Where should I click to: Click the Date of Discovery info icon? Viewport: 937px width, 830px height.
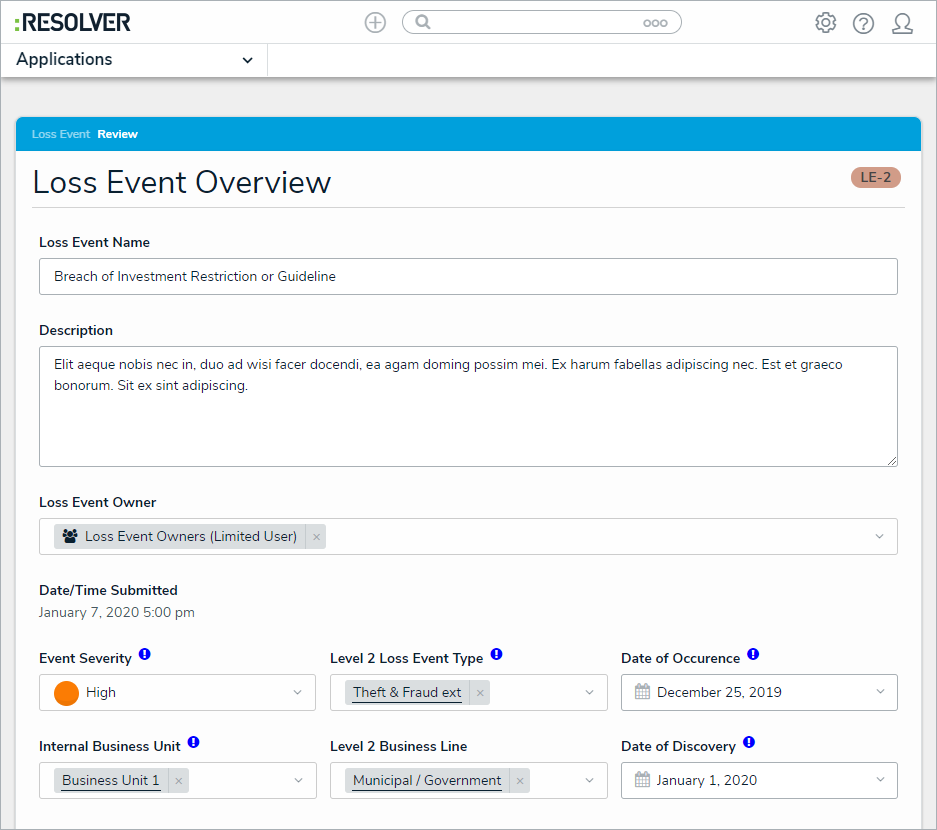[749, 742]
